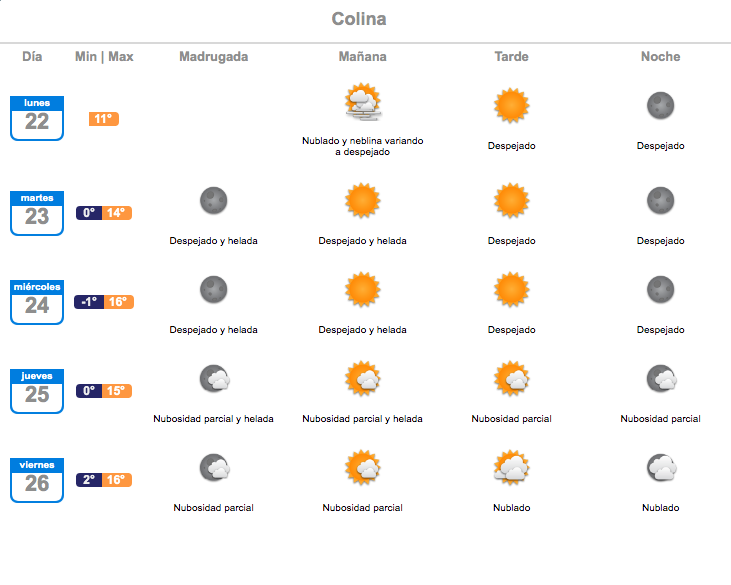This screenshot has height=585, width=731.
Task: Click the 11° max temperature badge for lunes
Action: click(103, 119)
